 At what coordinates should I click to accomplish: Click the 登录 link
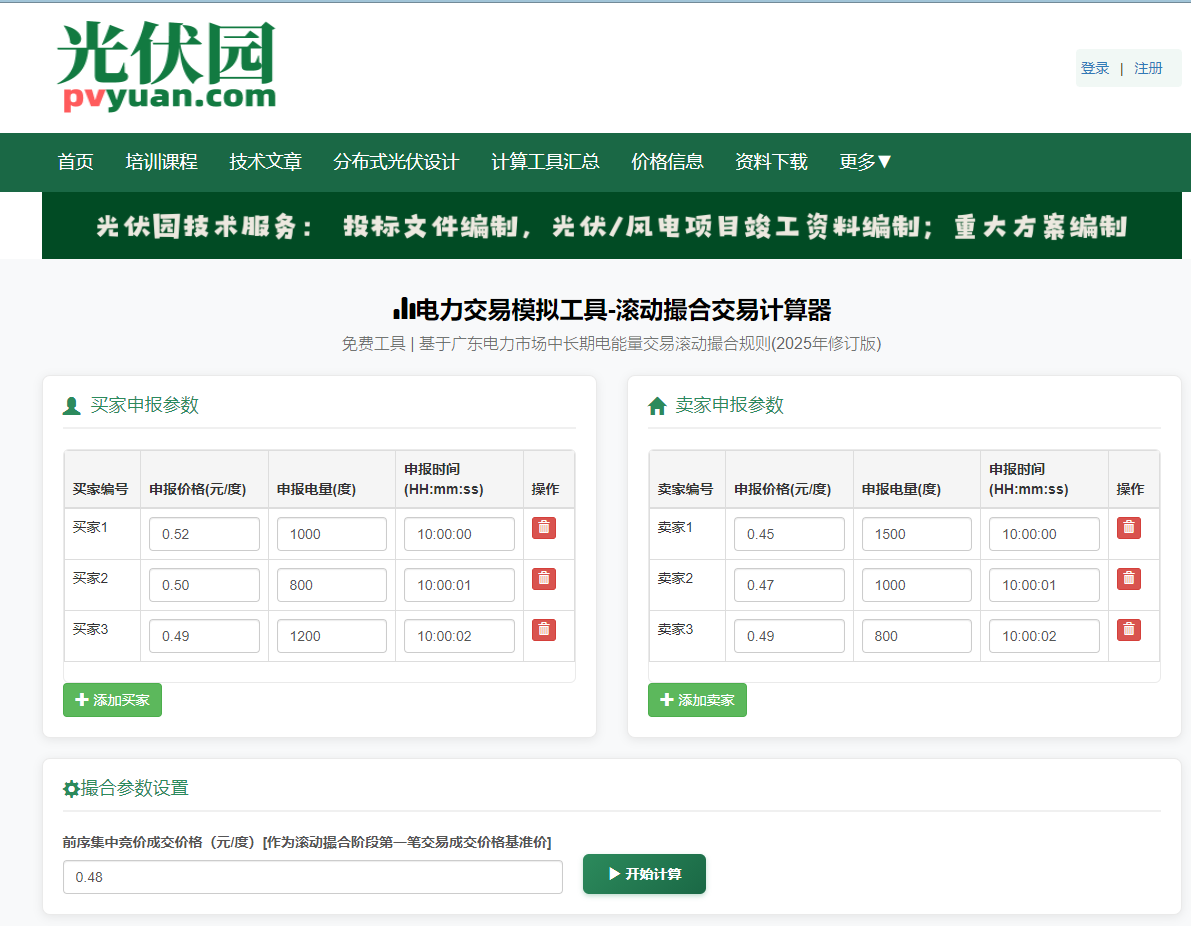[1095, 68]
